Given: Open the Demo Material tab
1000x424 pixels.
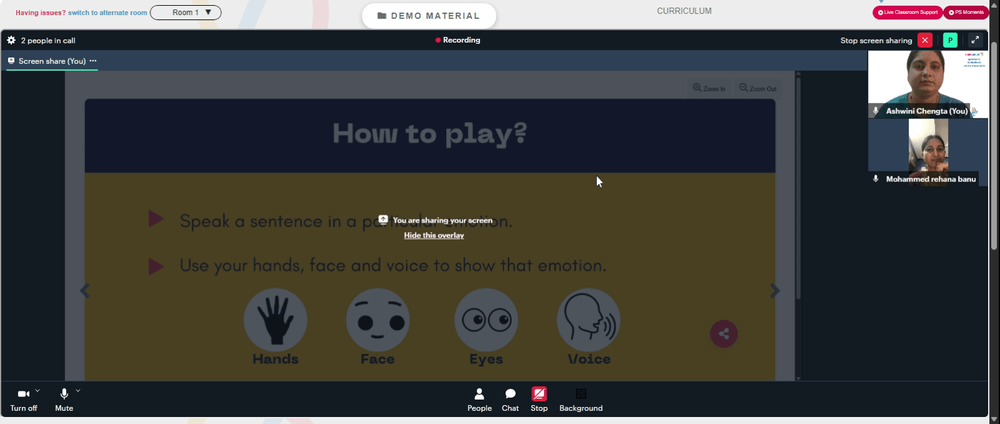Looking at the screenshot, I should pos(428,16).
